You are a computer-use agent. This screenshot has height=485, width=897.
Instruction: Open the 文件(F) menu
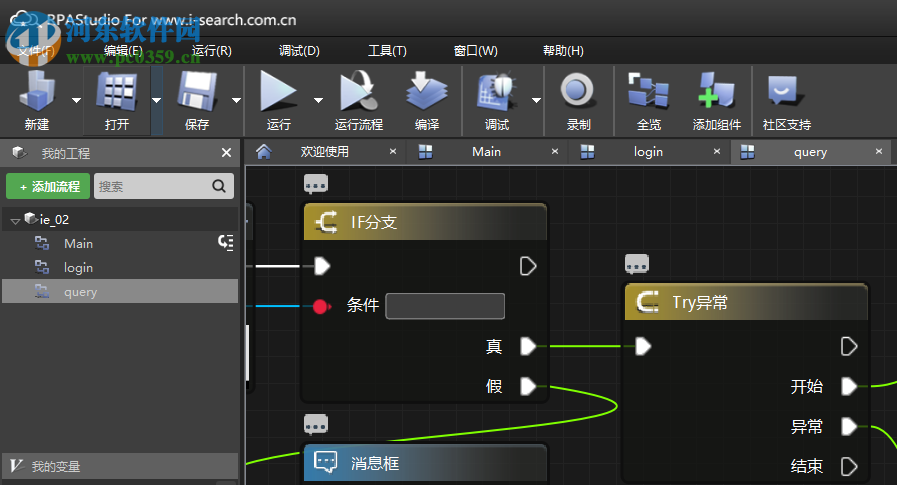(x=37, y=51)
